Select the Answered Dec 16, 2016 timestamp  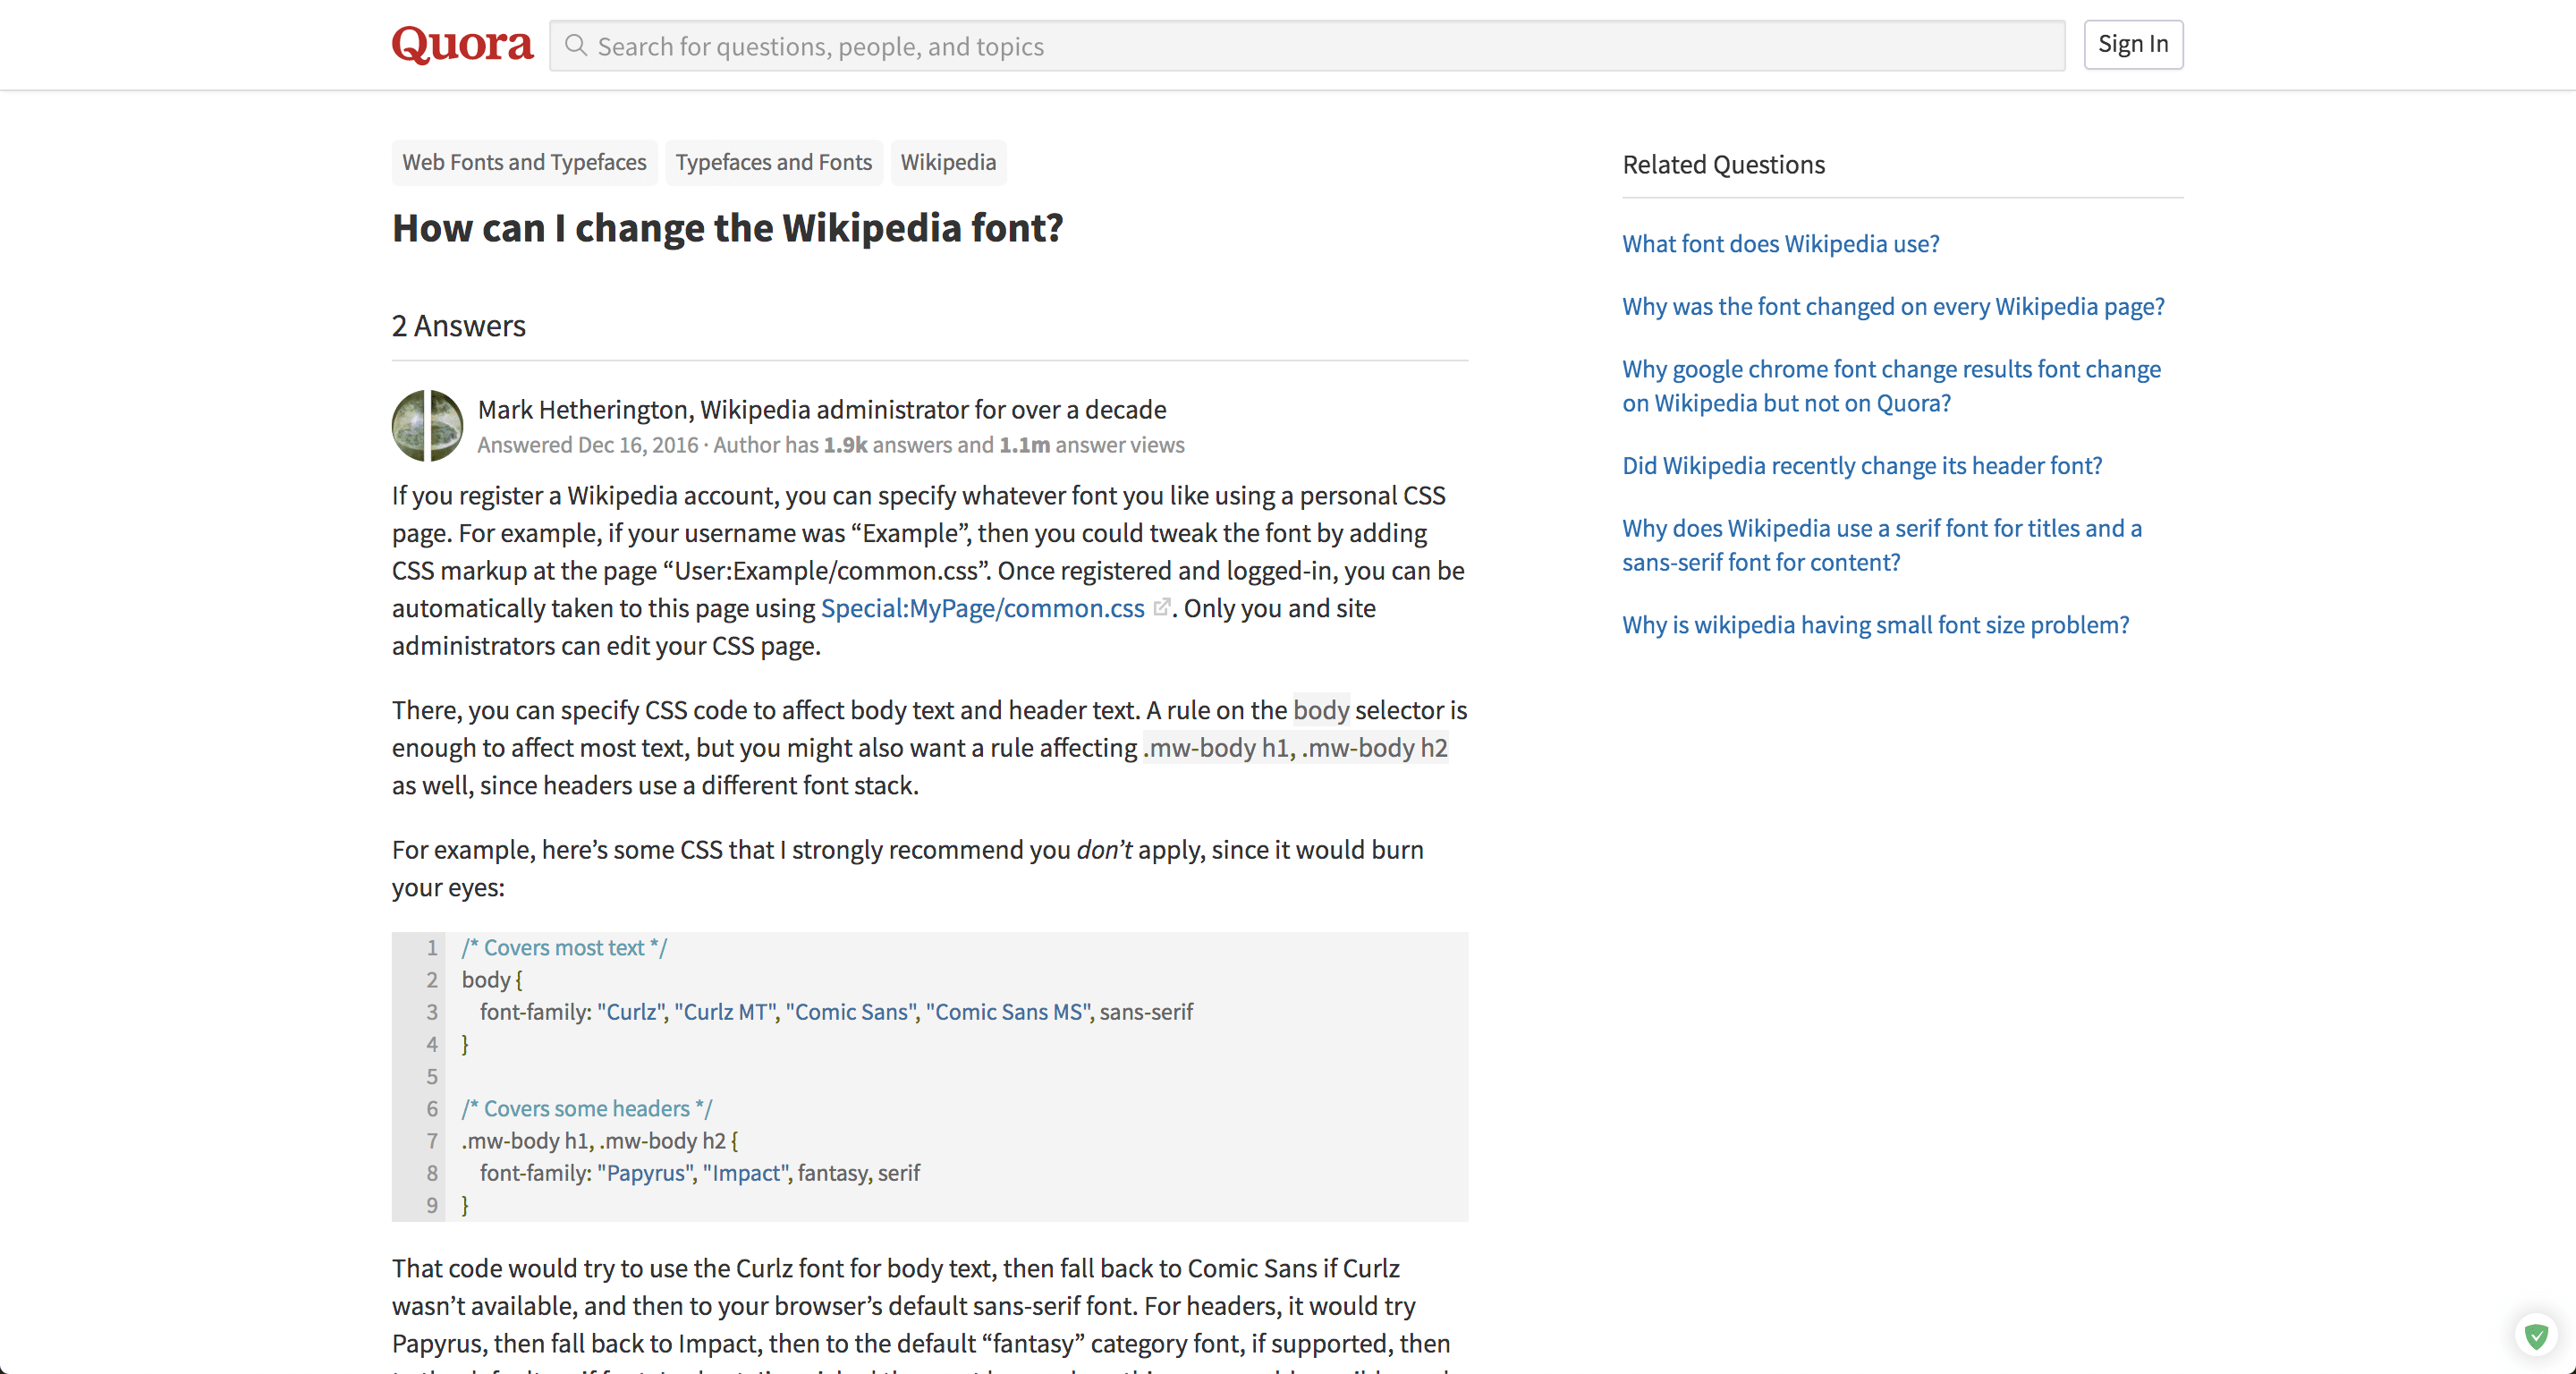pyautogui.click(x=588, y=445)
